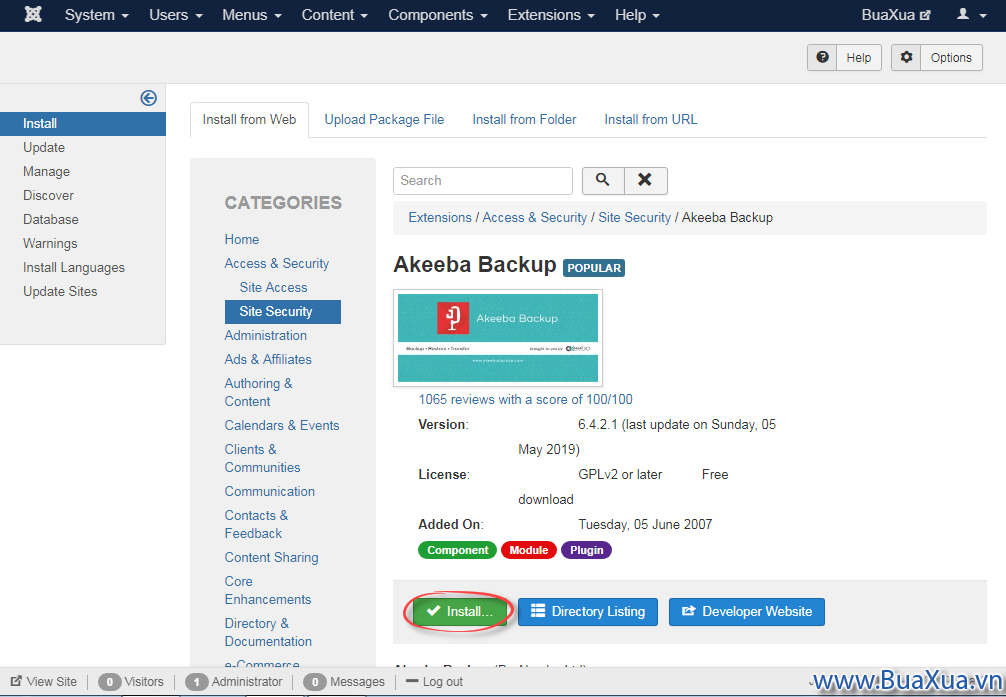Open Calendars & Events category

coord(282,426)
